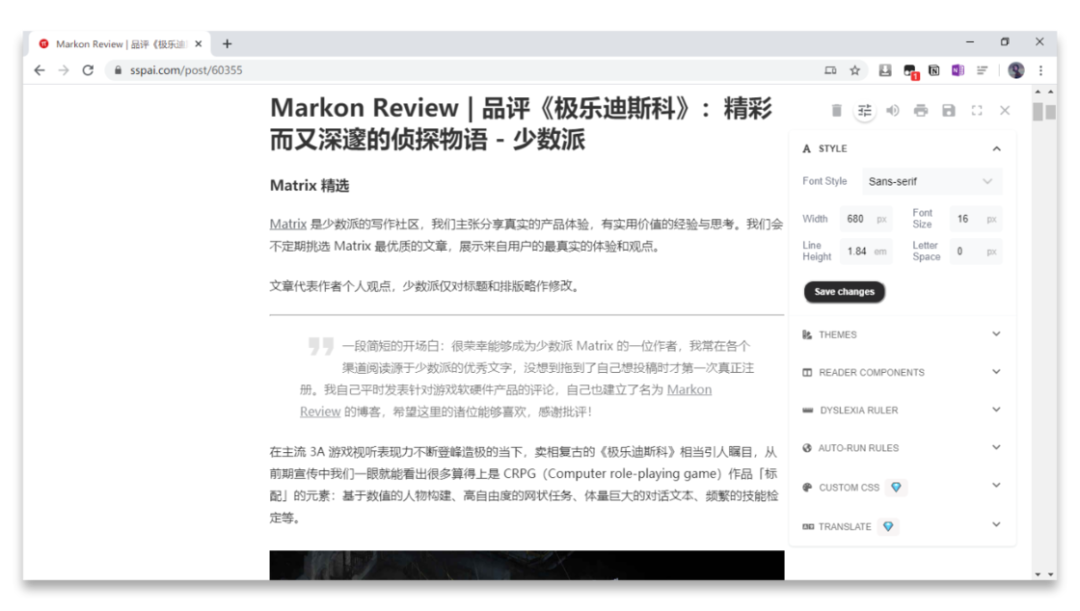Image resolution: width=1080 pixels, height=611 pixels.
Task: Click the DYSLEXIA RULER label
Action: [x=859, y=411]
